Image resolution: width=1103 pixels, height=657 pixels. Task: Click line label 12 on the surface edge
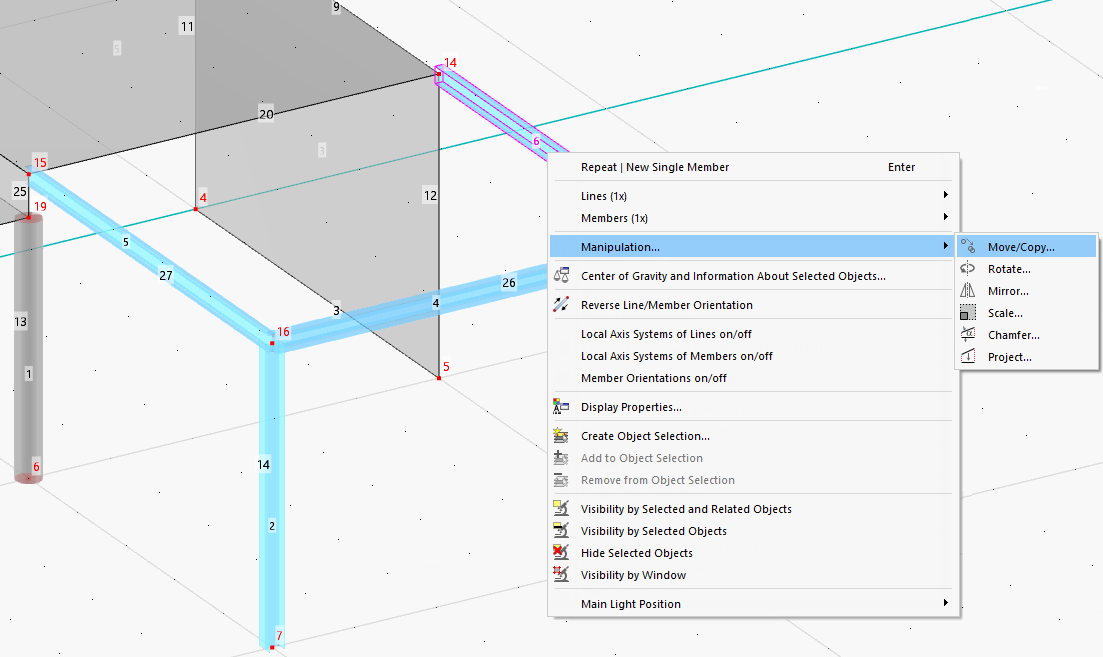pyautogui.click(x=431, y=195)
